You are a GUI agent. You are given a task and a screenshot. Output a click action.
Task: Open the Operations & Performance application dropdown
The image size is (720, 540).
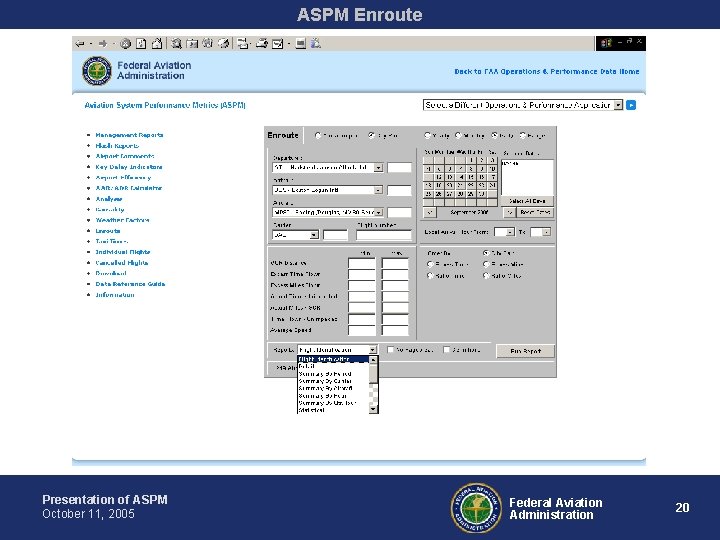click(618, 104)
